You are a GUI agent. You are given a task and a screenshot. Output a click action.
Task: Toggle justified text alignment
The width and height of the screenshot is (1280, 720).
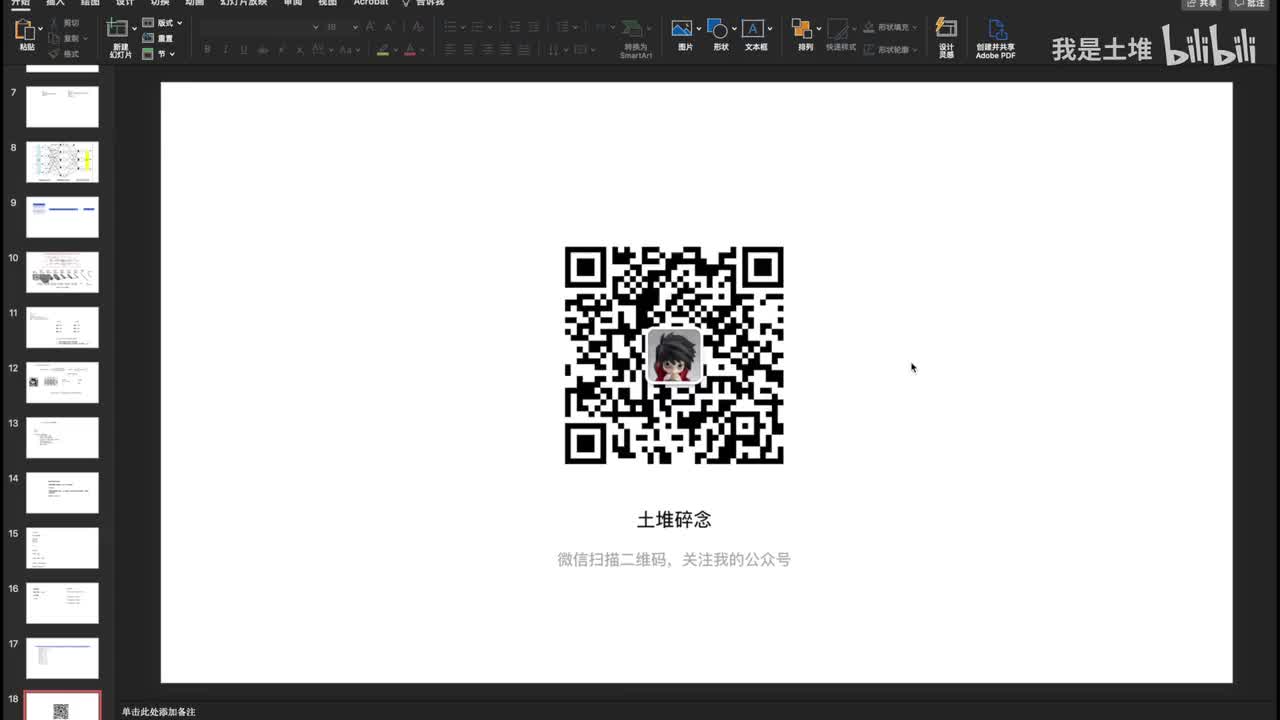pyautogui.click(x=505, y=49)
